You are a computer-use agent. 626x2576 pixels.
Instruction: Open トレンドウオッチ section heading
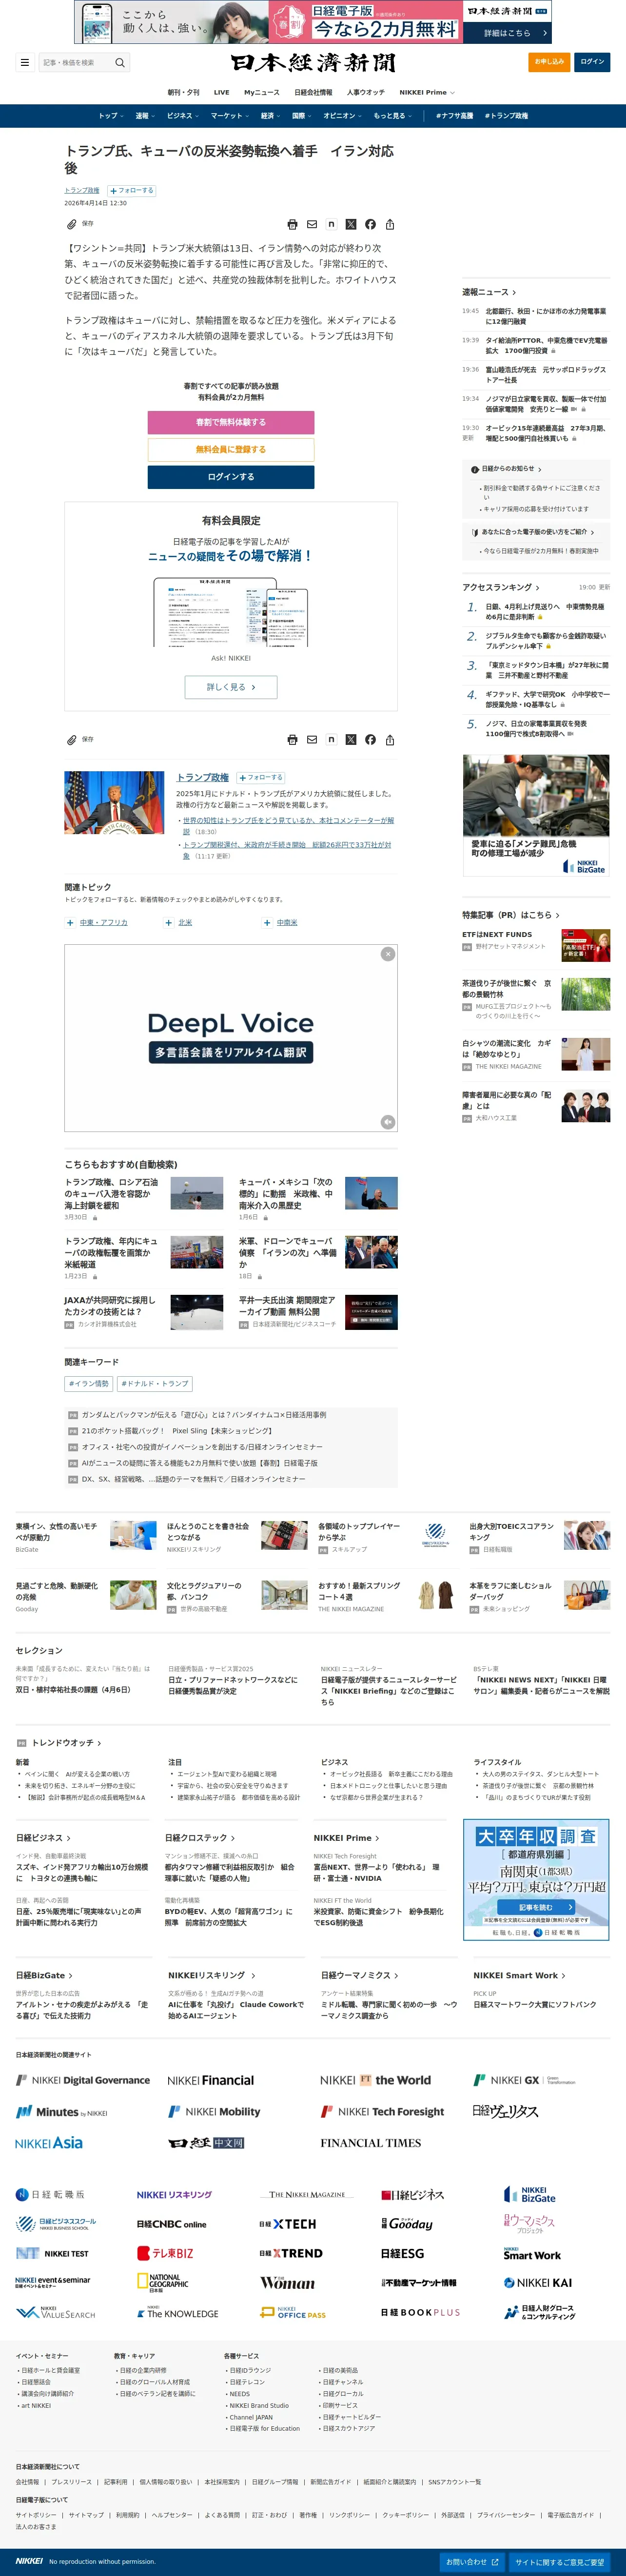click(x=66, y=1743)
